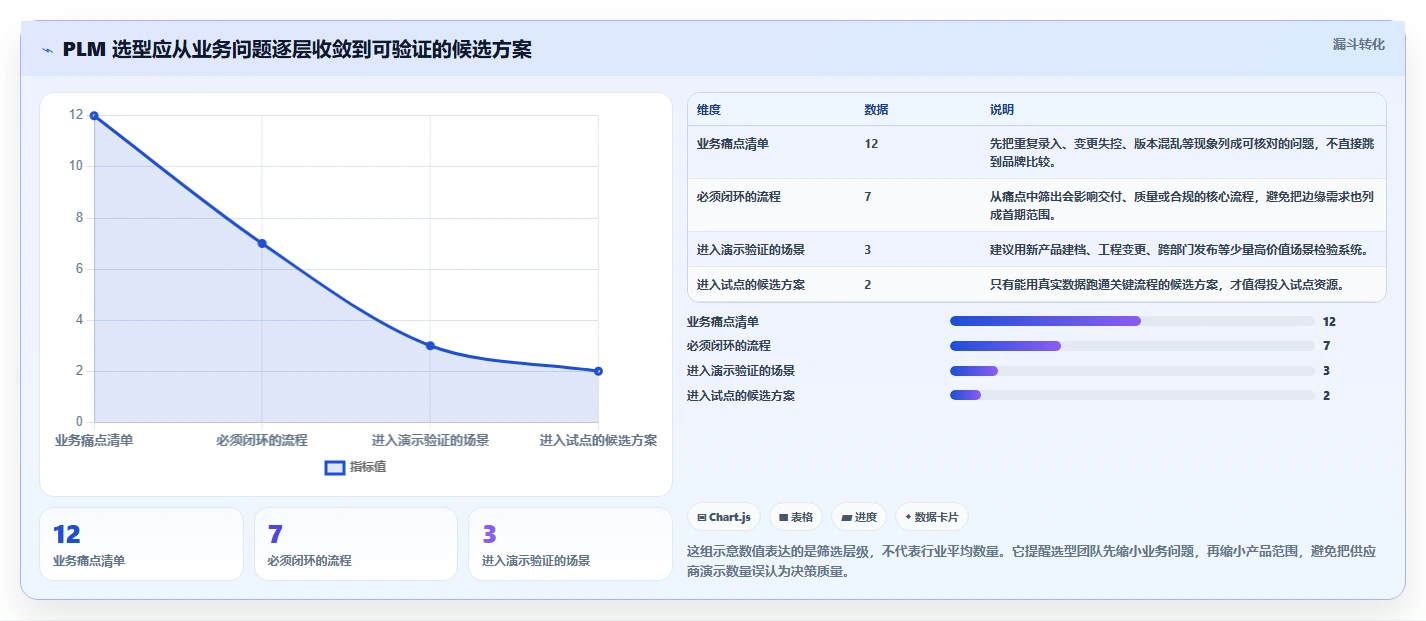Click the data value 3 in the table
Viewport: 1426px width, 621px height.
867,249
